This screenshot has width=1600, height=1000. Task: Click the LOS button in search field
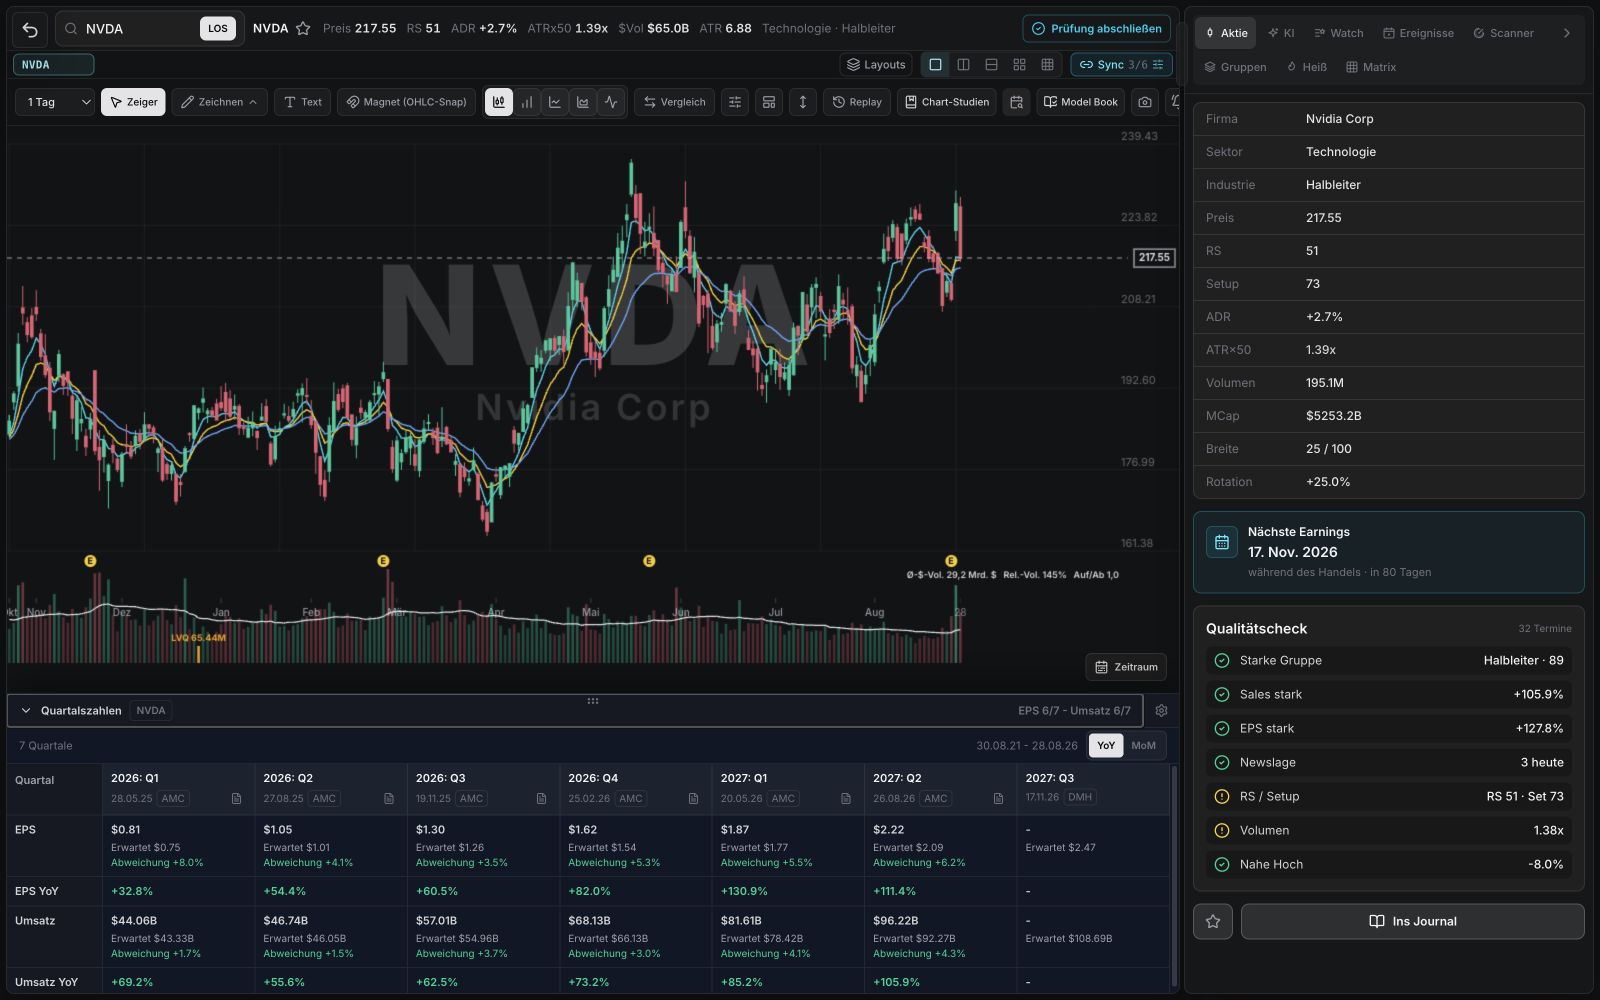pos(218,29)
